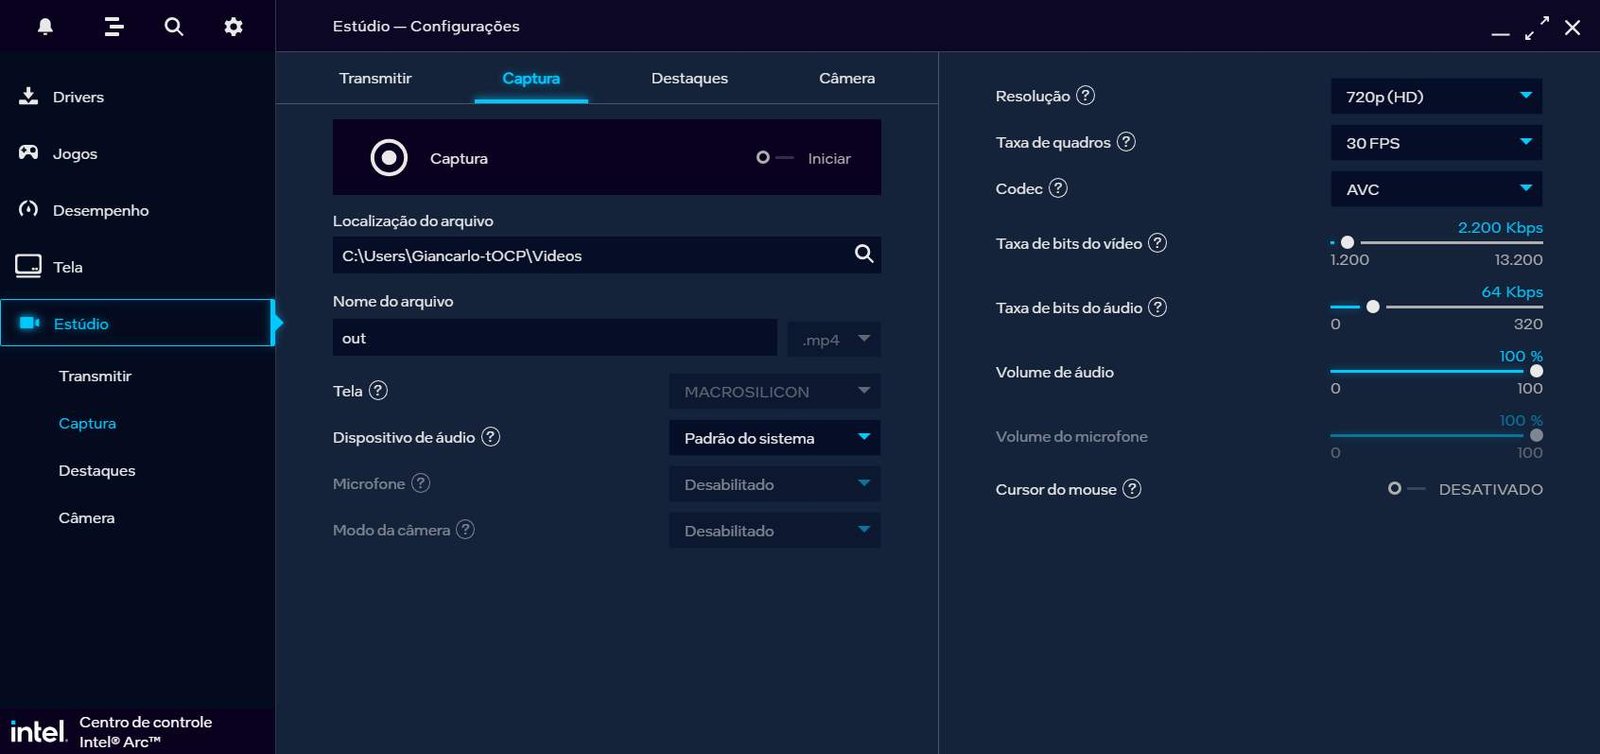This screenshot has height=754, width=1600.
Task: Click help icon next to Resolução
Action: (x=1085, y=96)
